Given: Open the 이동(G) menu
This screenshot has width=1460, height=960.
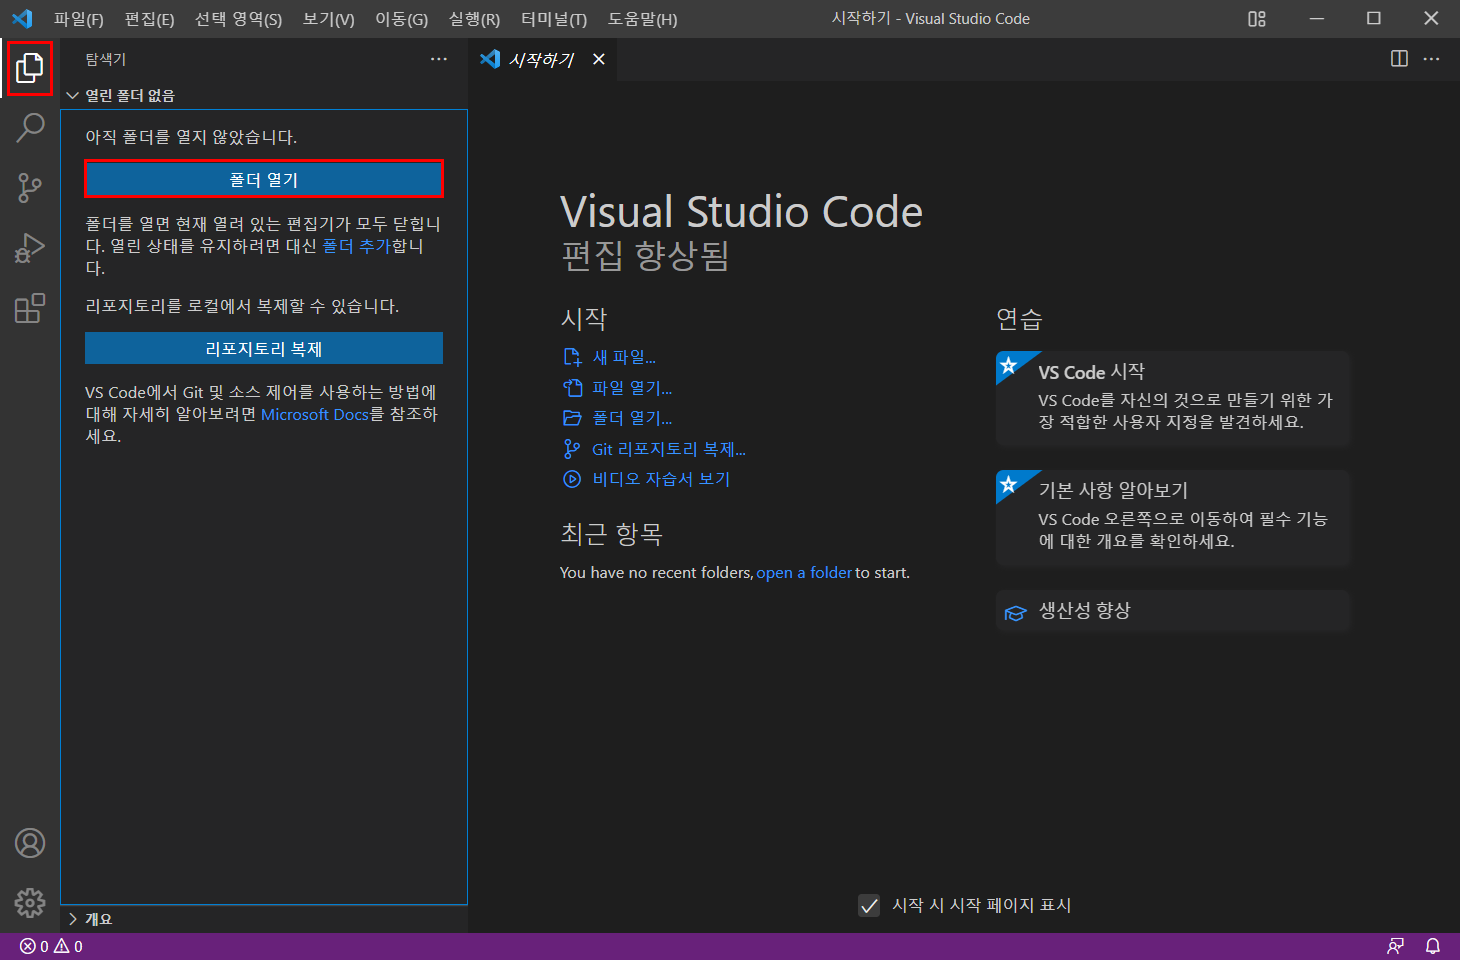Looking at the screenshot, I should pos(401,19).
